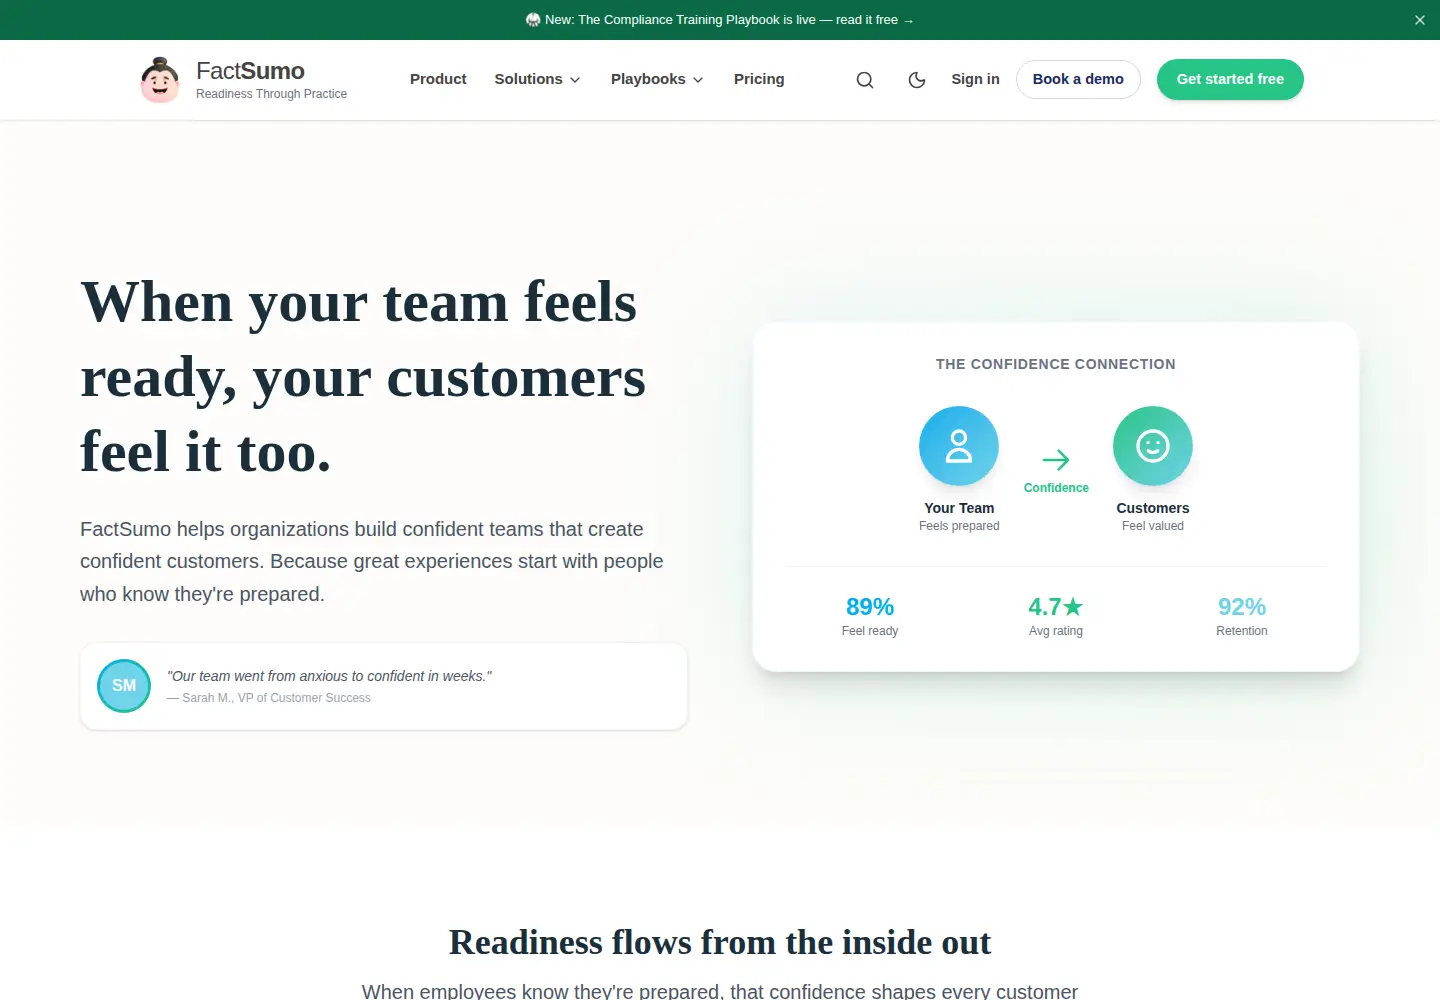1440x1000 pixels.
Task: Click the FactSumo sumo mascot logo
Action: coord(160,80)
